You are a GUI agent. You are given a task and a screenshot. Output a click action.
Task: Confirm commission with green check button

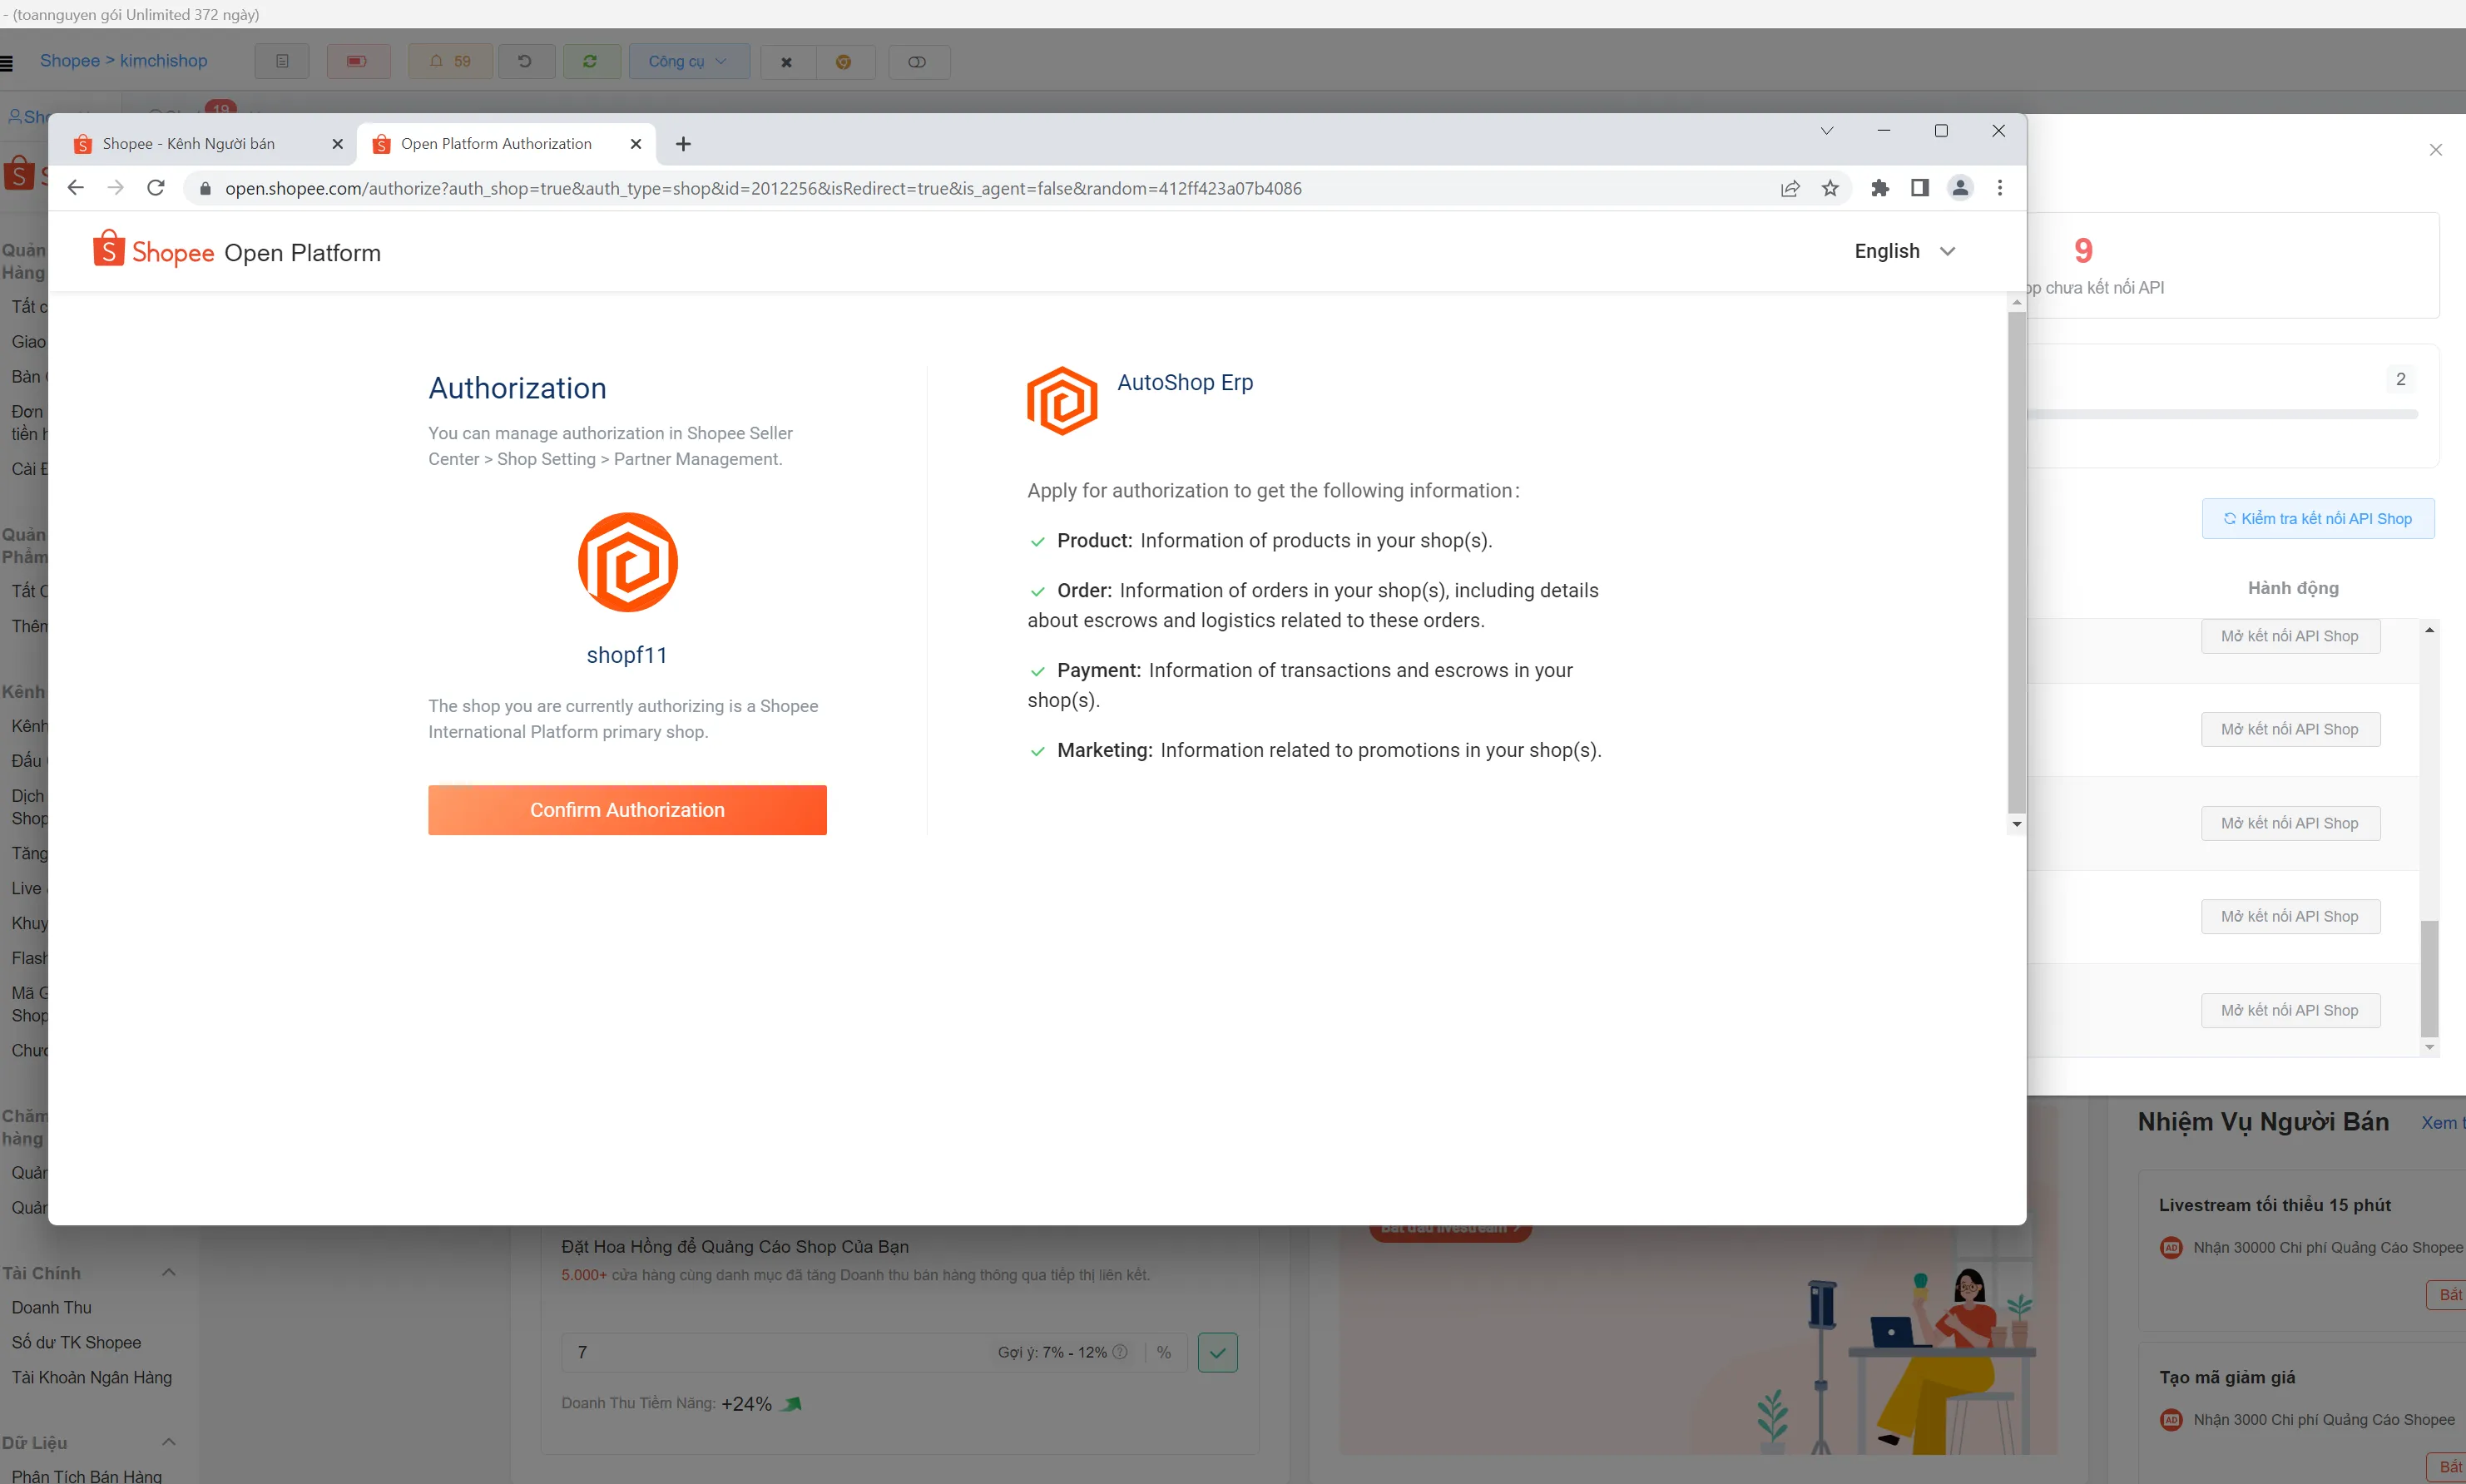click(x=1217, y=1352)
